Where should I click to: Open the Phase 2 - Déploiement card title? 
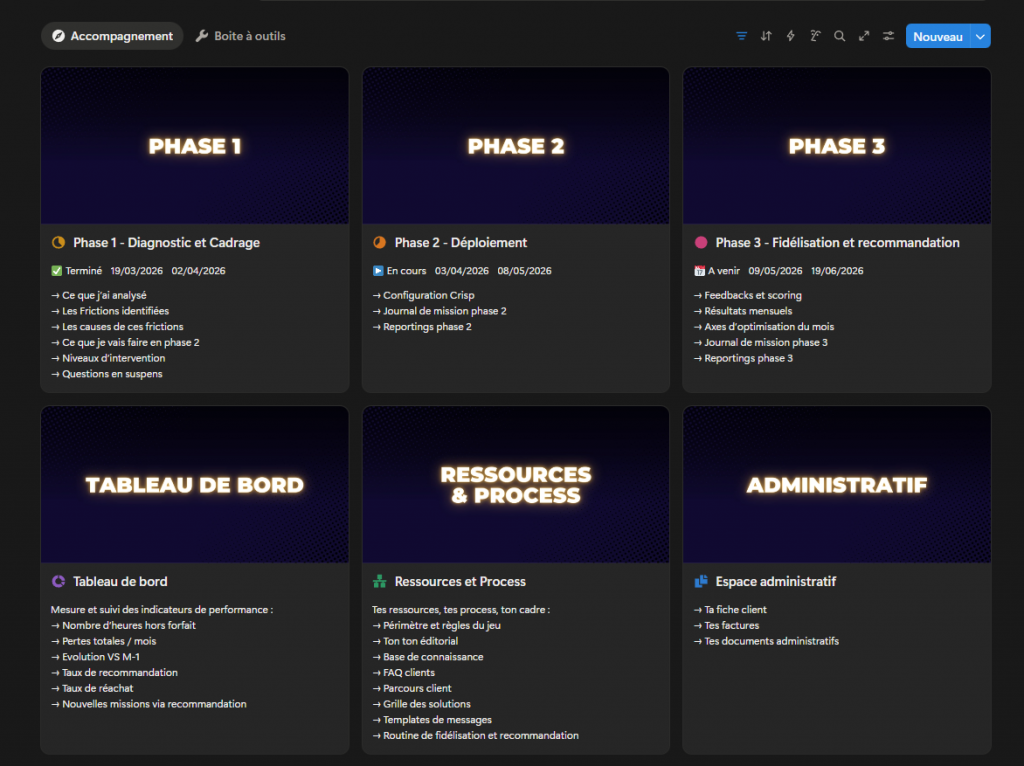460,242
